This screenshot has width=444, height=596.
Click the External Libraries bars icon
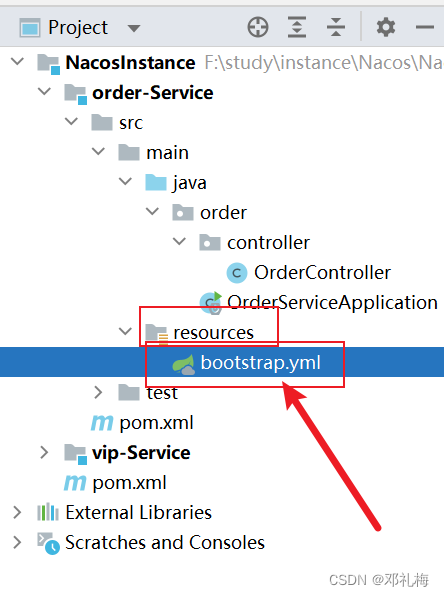click(48, 512)
